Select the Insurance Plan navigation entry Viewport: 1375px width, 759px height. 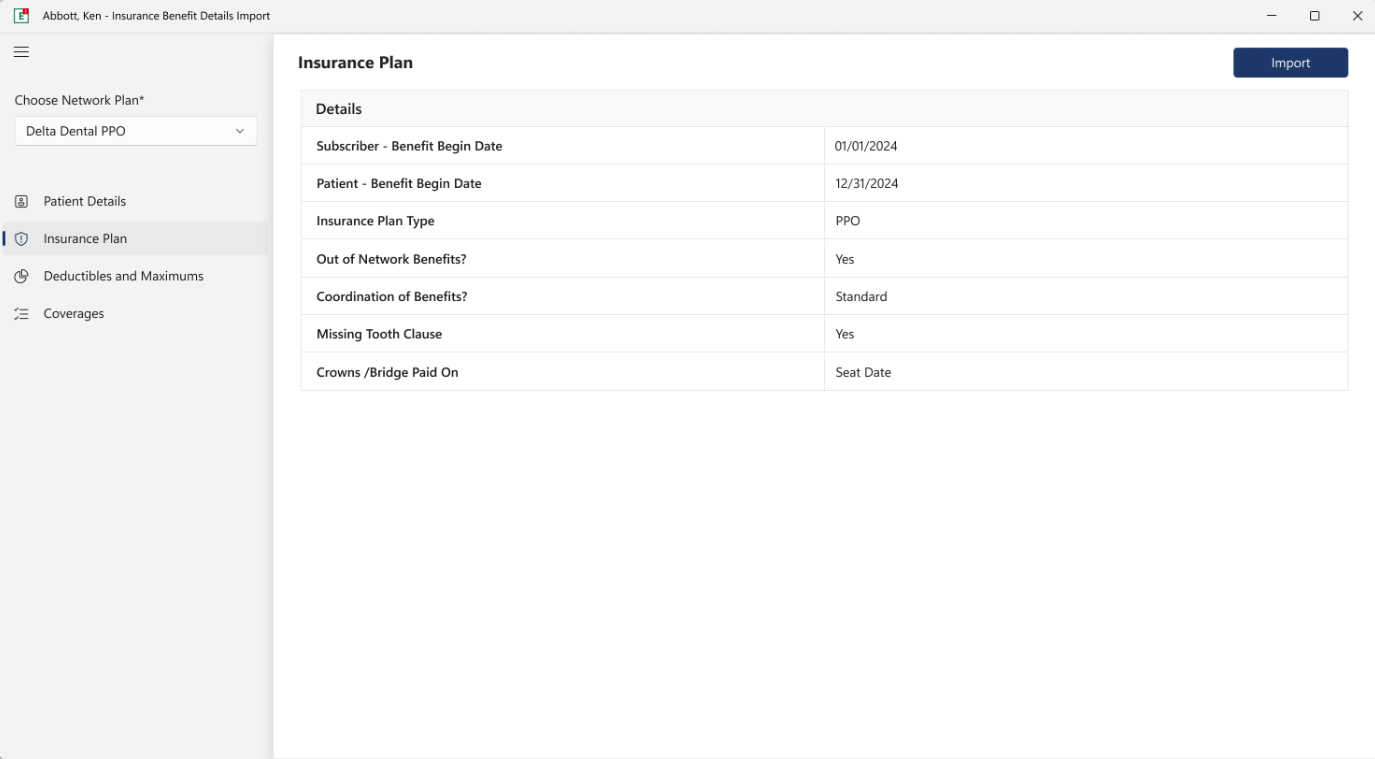pos(84,238)
